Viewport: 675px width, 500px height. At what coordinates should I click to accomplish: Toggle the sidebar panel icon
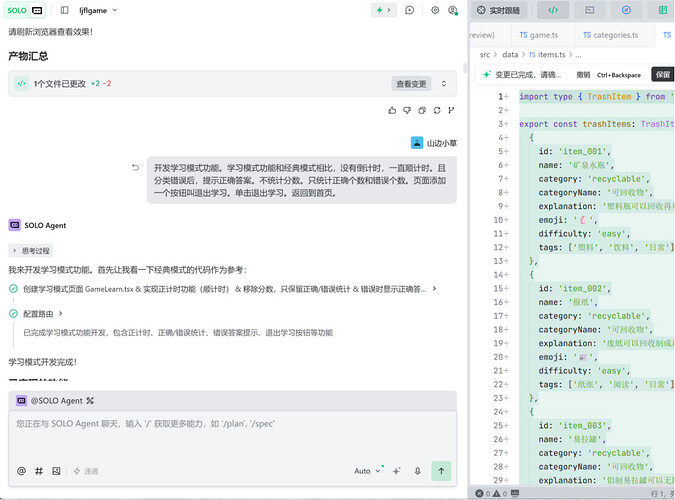coord(64,10)
